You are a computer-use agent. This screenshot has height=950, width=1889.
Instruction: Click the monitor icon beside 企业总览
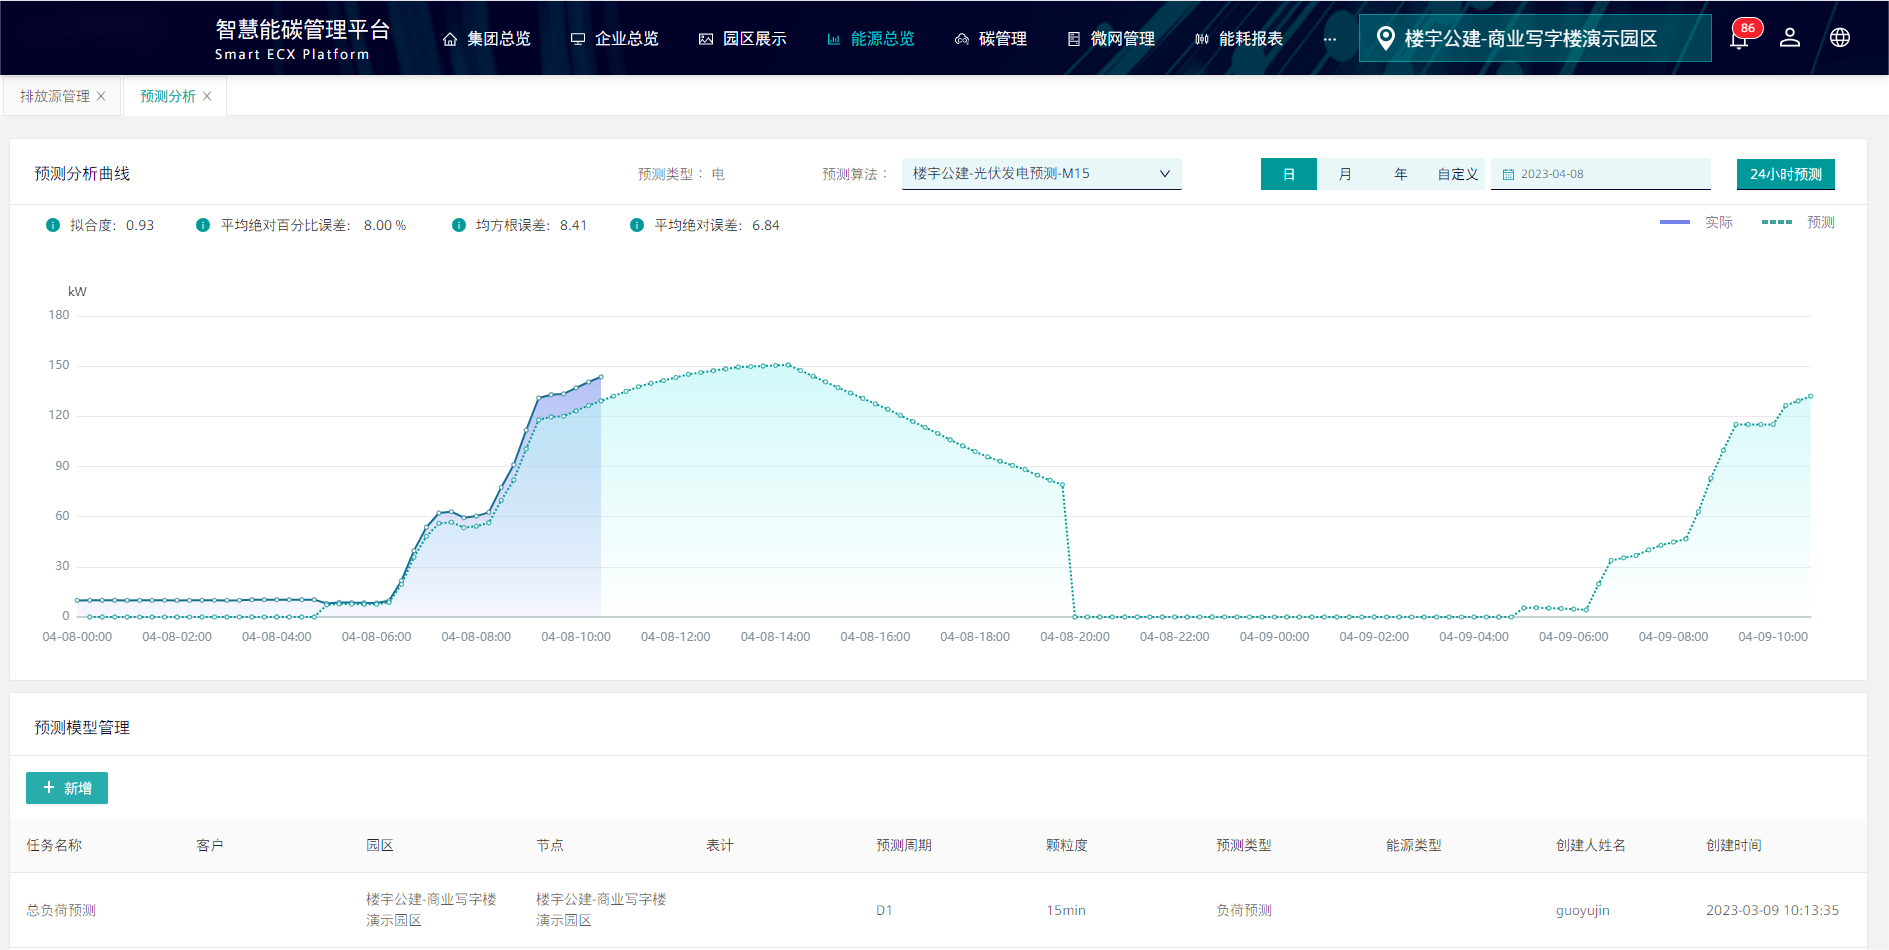point(578,39)
